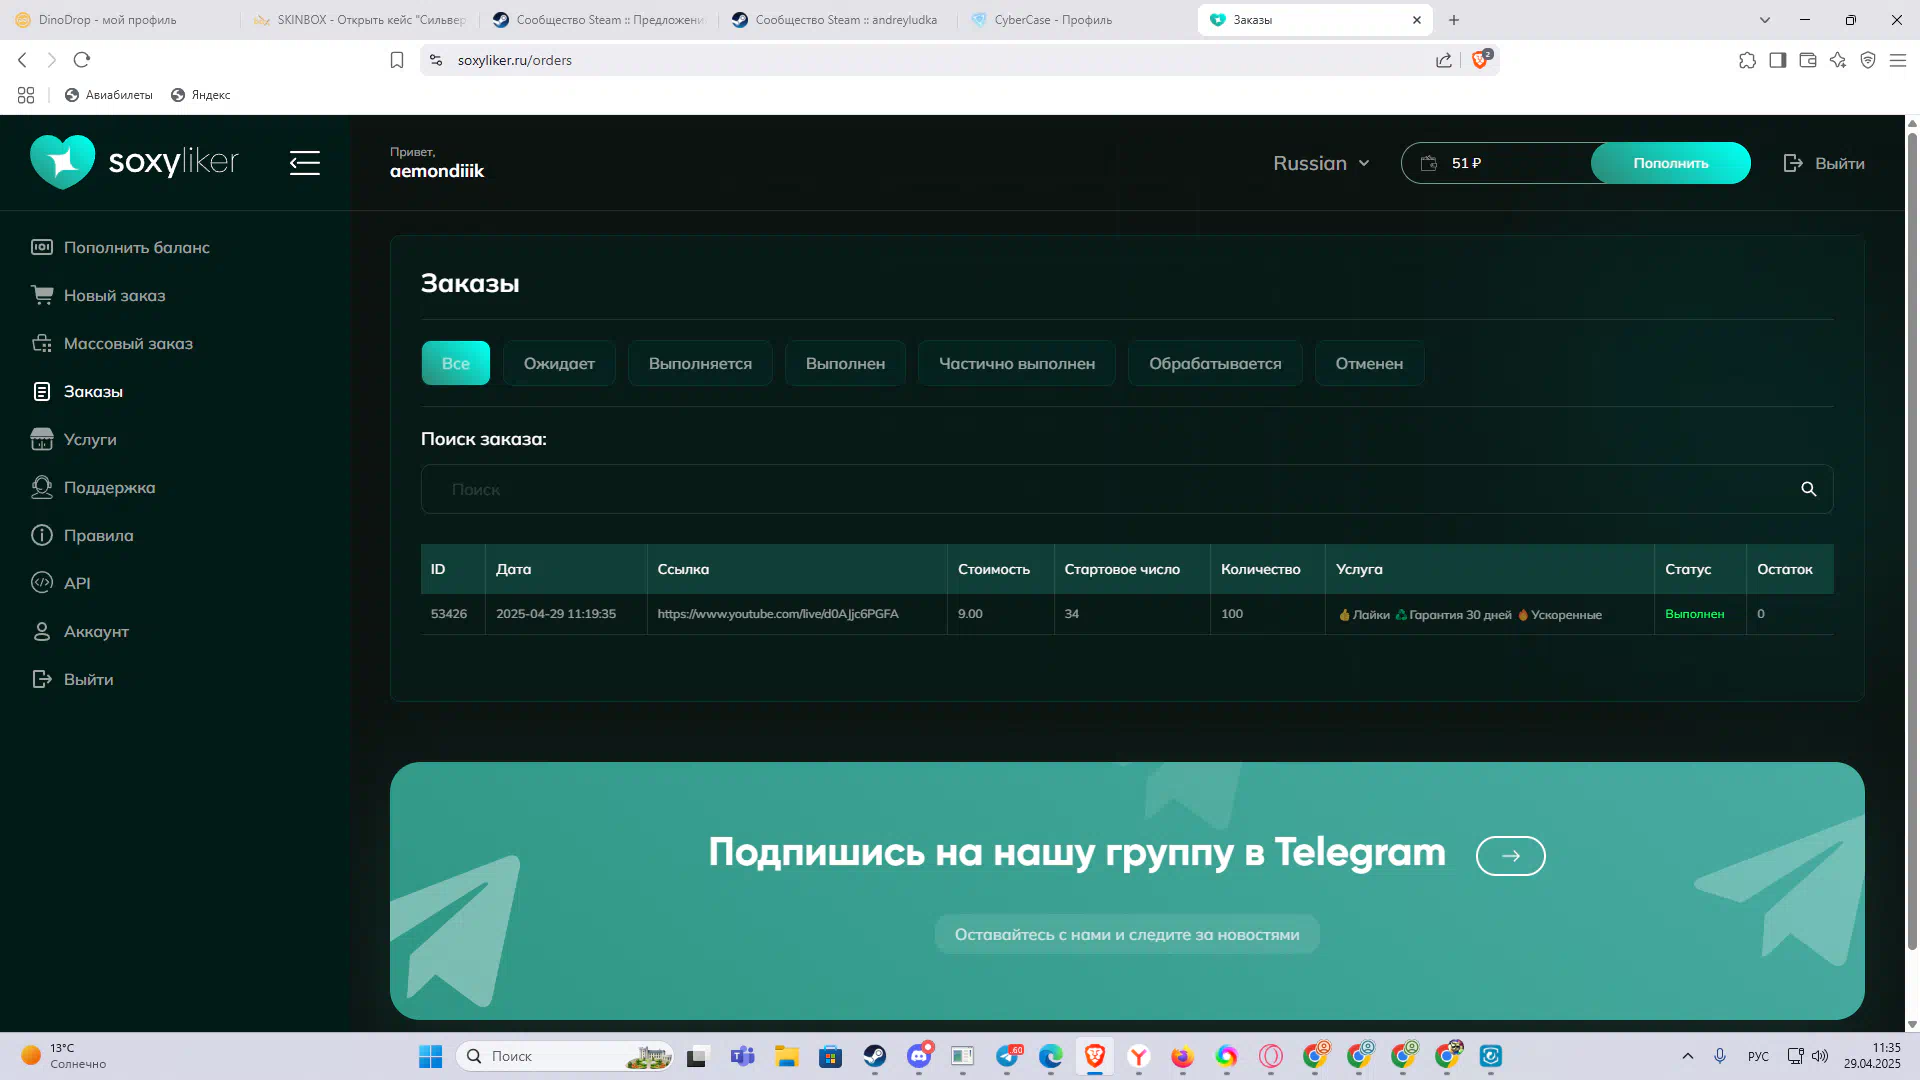Reload the page

(82, 60)
